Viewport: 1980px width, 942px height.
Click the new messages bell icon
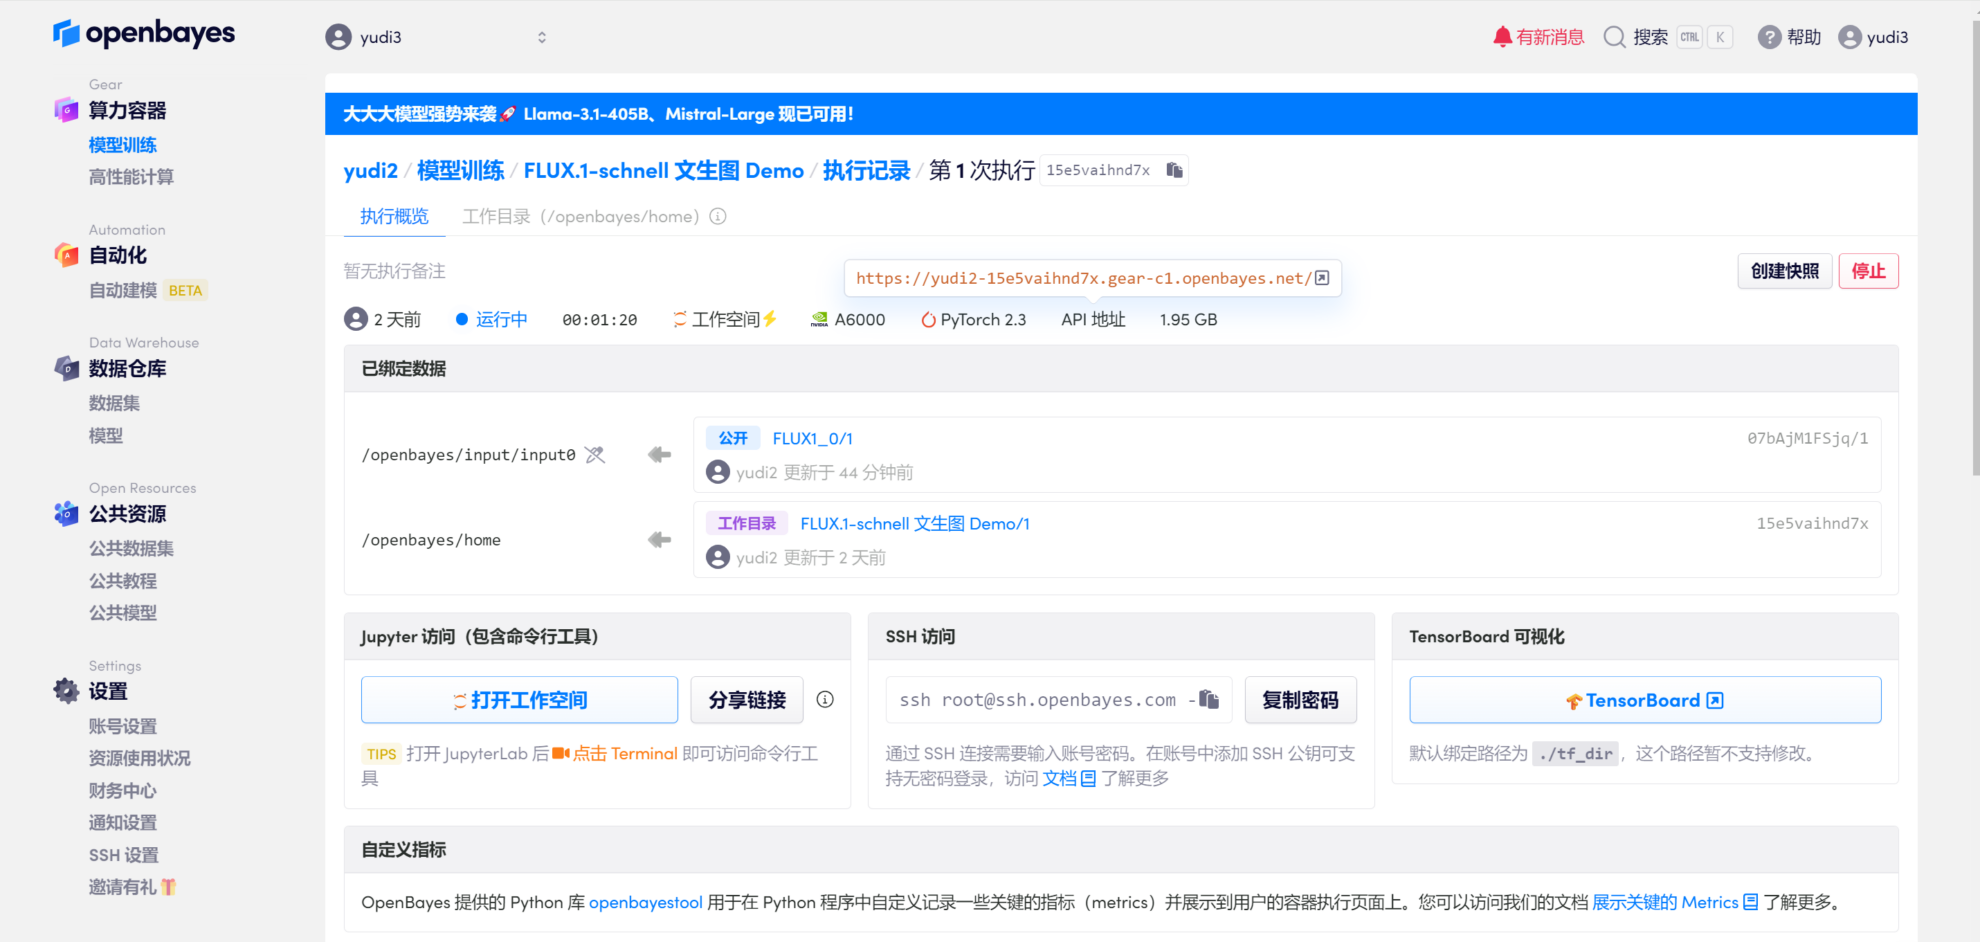coord(1502,37)
